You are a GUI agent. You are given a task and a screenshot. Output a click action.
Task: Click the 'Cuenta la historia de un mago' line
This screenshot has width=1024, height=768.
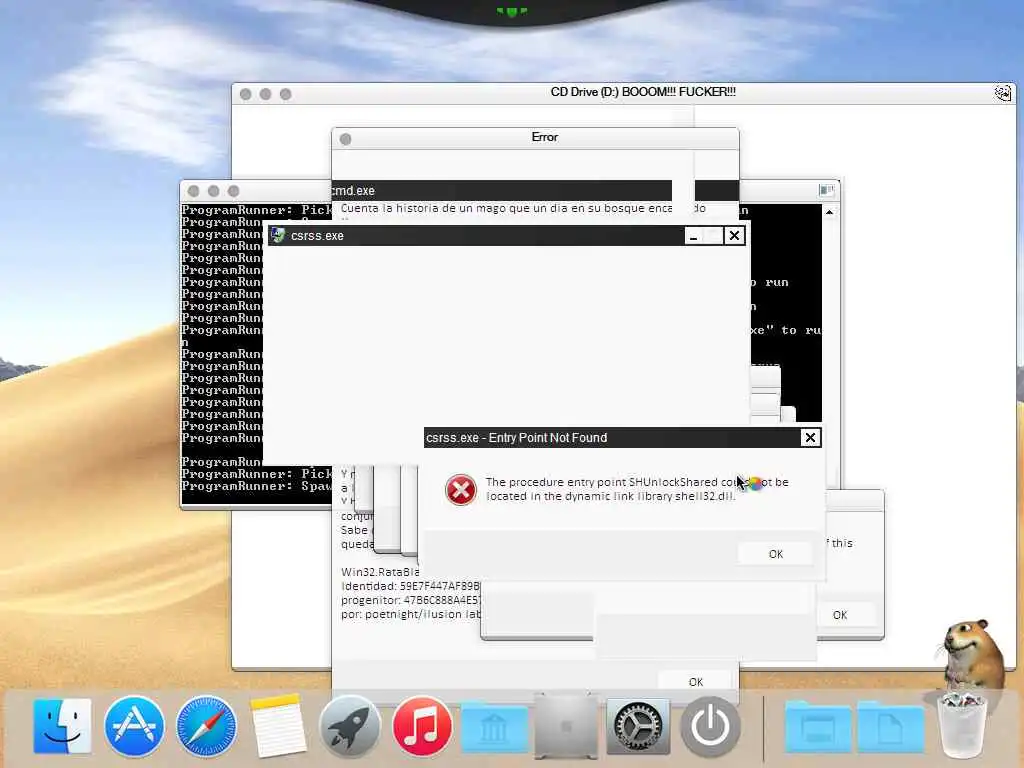(506, 208)
